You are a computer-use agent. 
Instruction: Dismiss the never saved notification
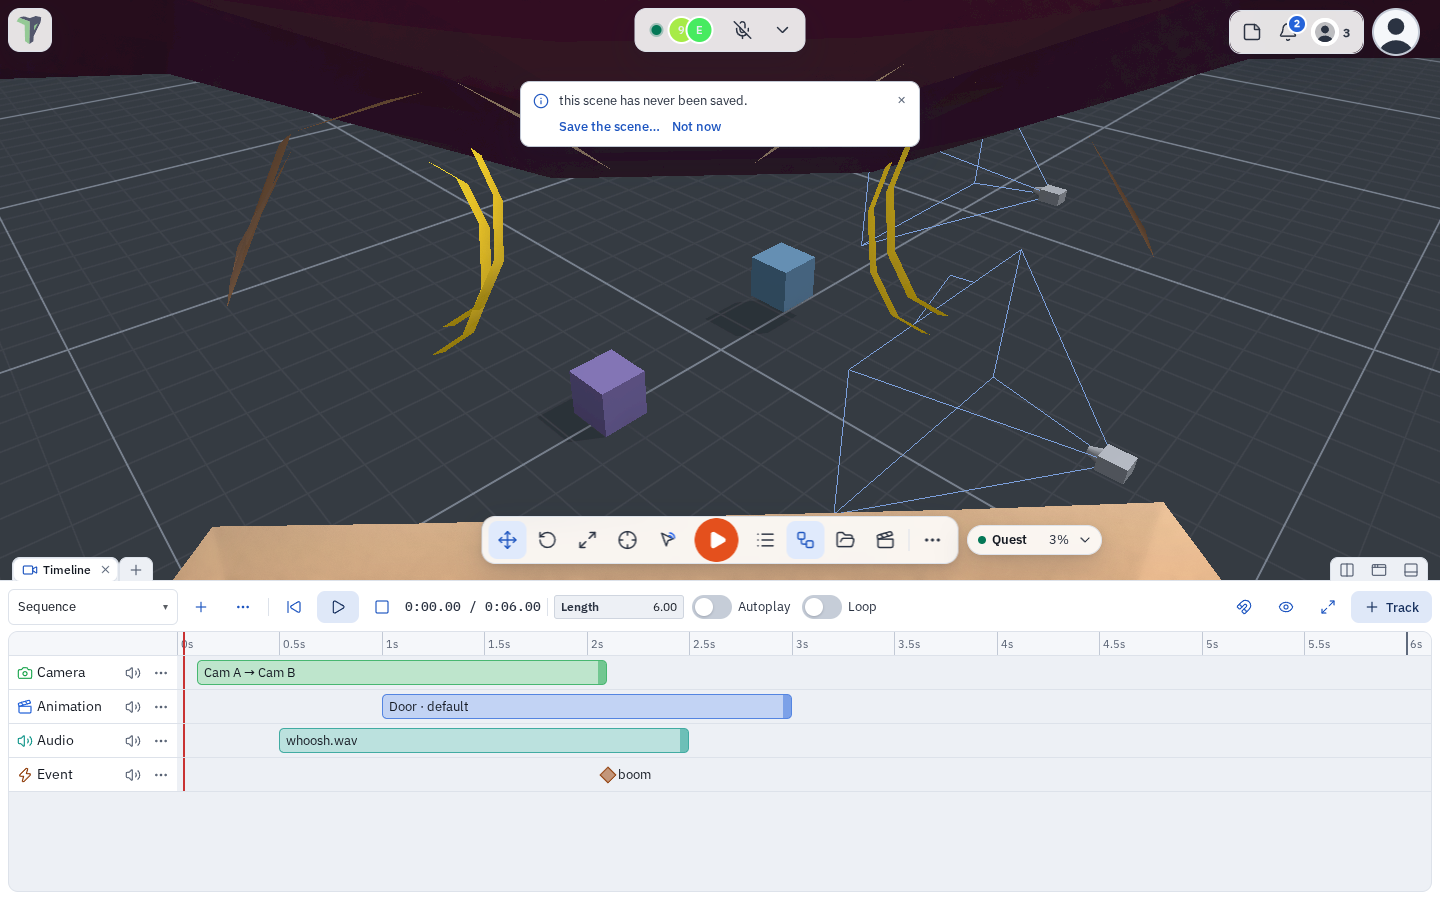pos(901,100)
